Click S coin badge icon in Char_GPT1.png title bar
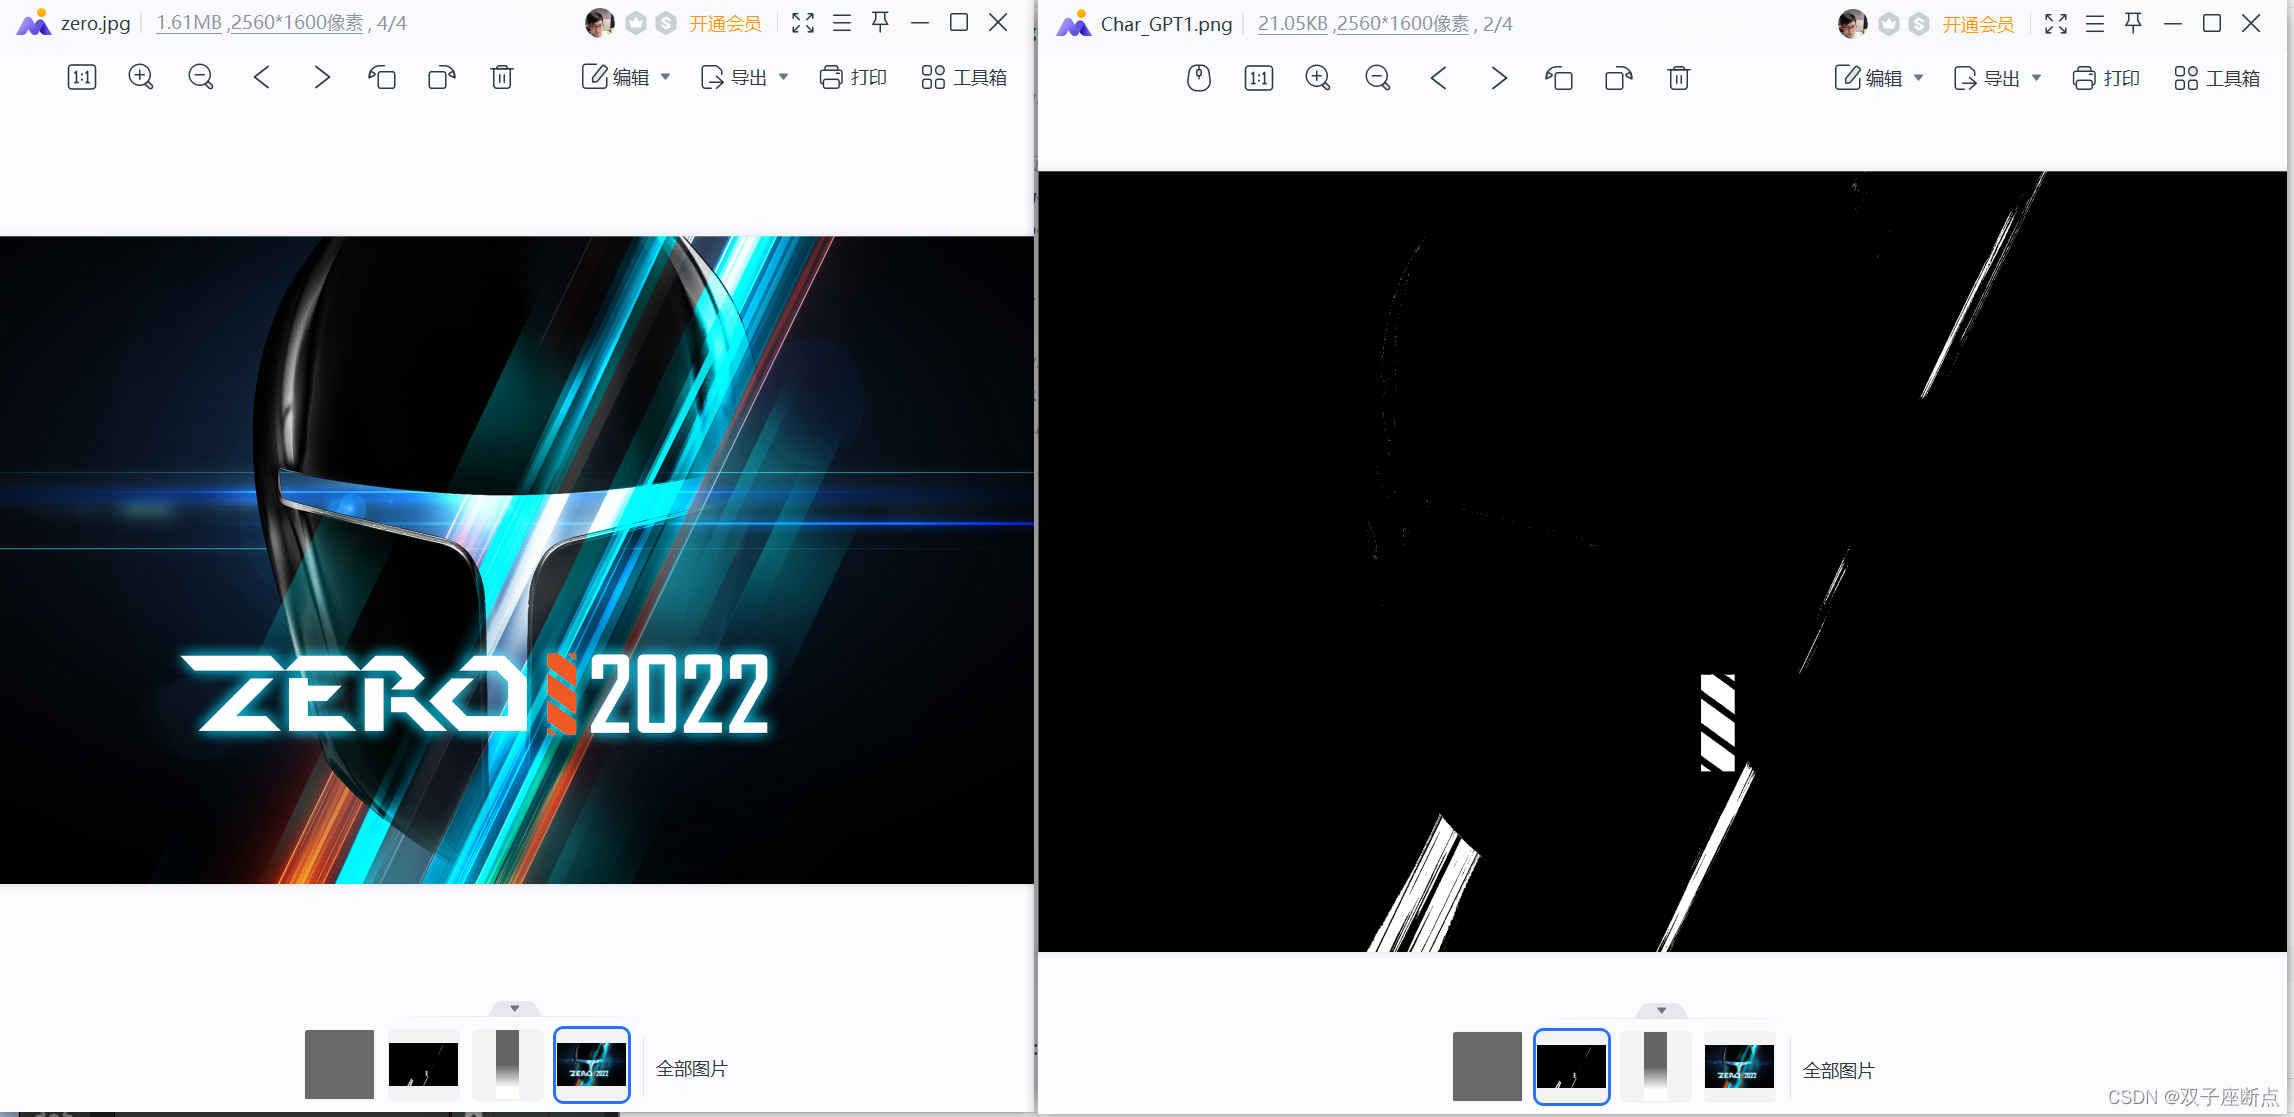 tap(1919, 24)
